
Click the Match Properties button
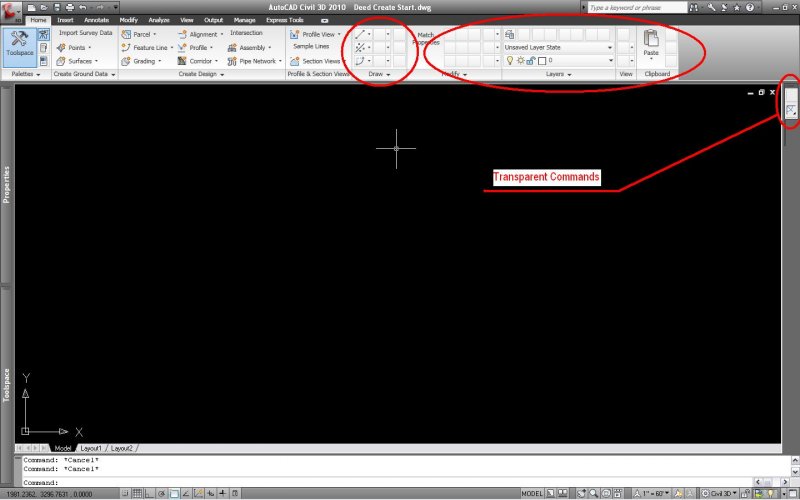point(426,39)
